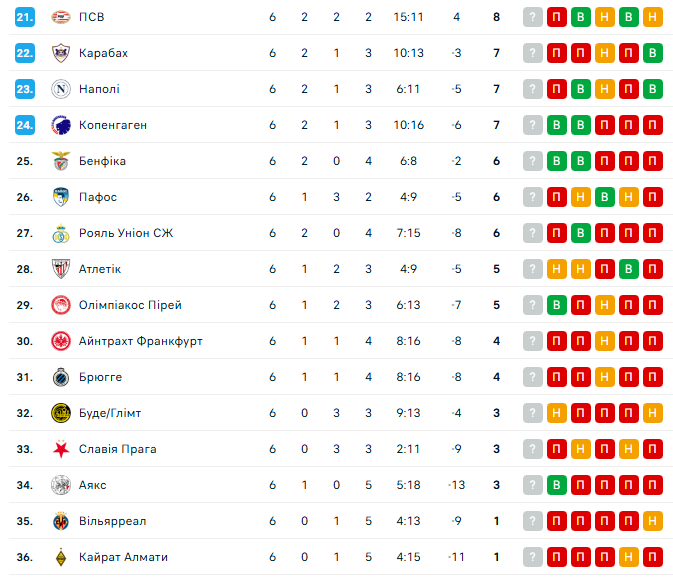Image resolution: width=673 pixels, height=581 pixels.
Task: Click the PSV club logo
Action: [60, 17]
